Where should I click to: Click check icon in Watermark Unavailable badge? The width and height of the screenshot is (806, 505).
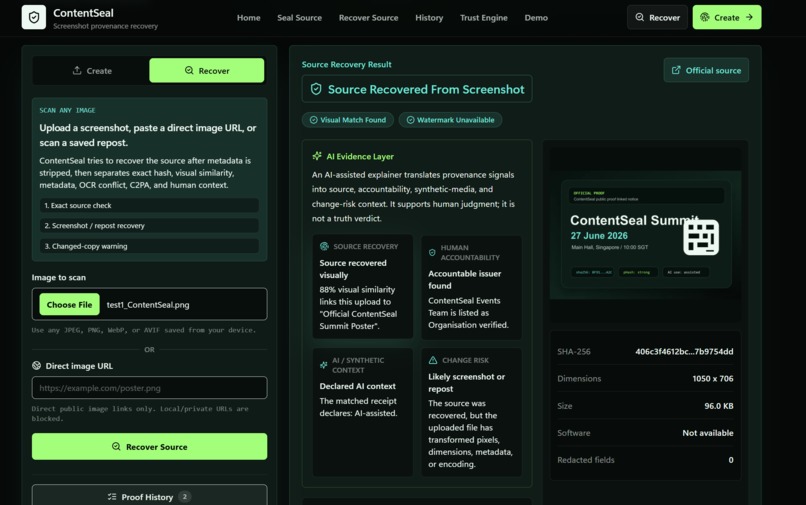410,120
